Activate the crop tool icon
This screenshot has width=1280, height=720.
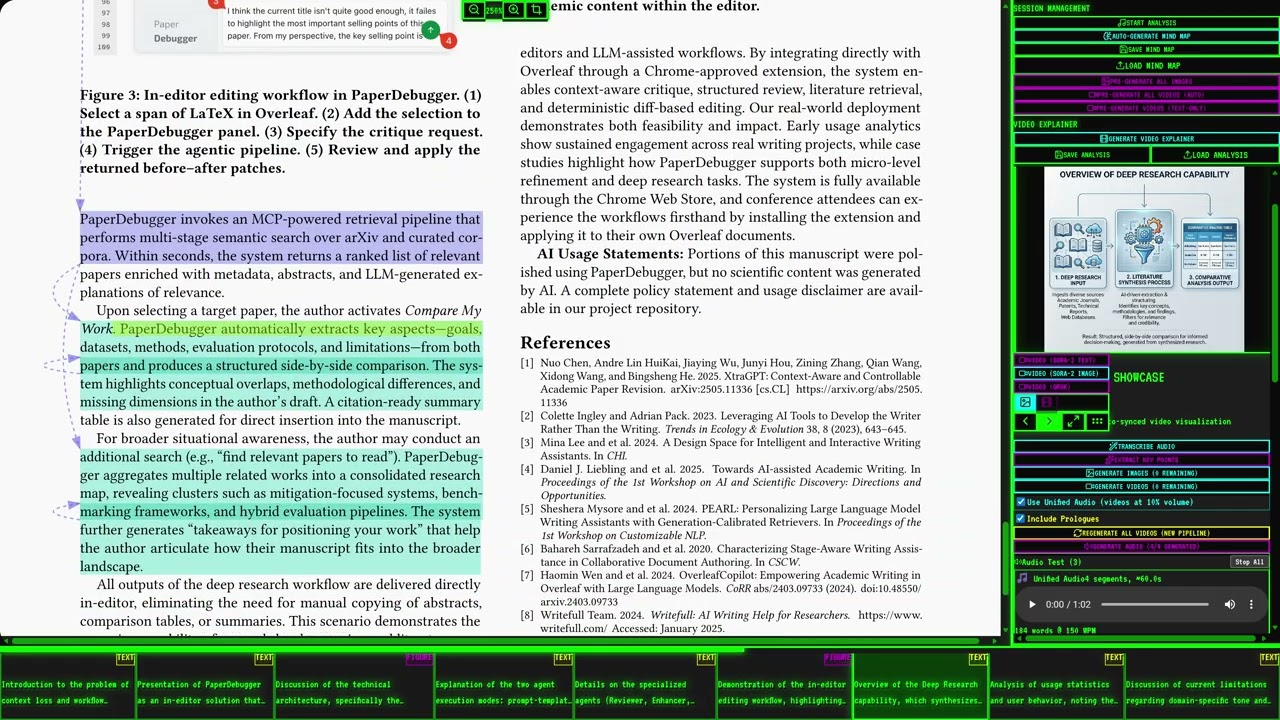pyautogui.click(x=536, y=10)
